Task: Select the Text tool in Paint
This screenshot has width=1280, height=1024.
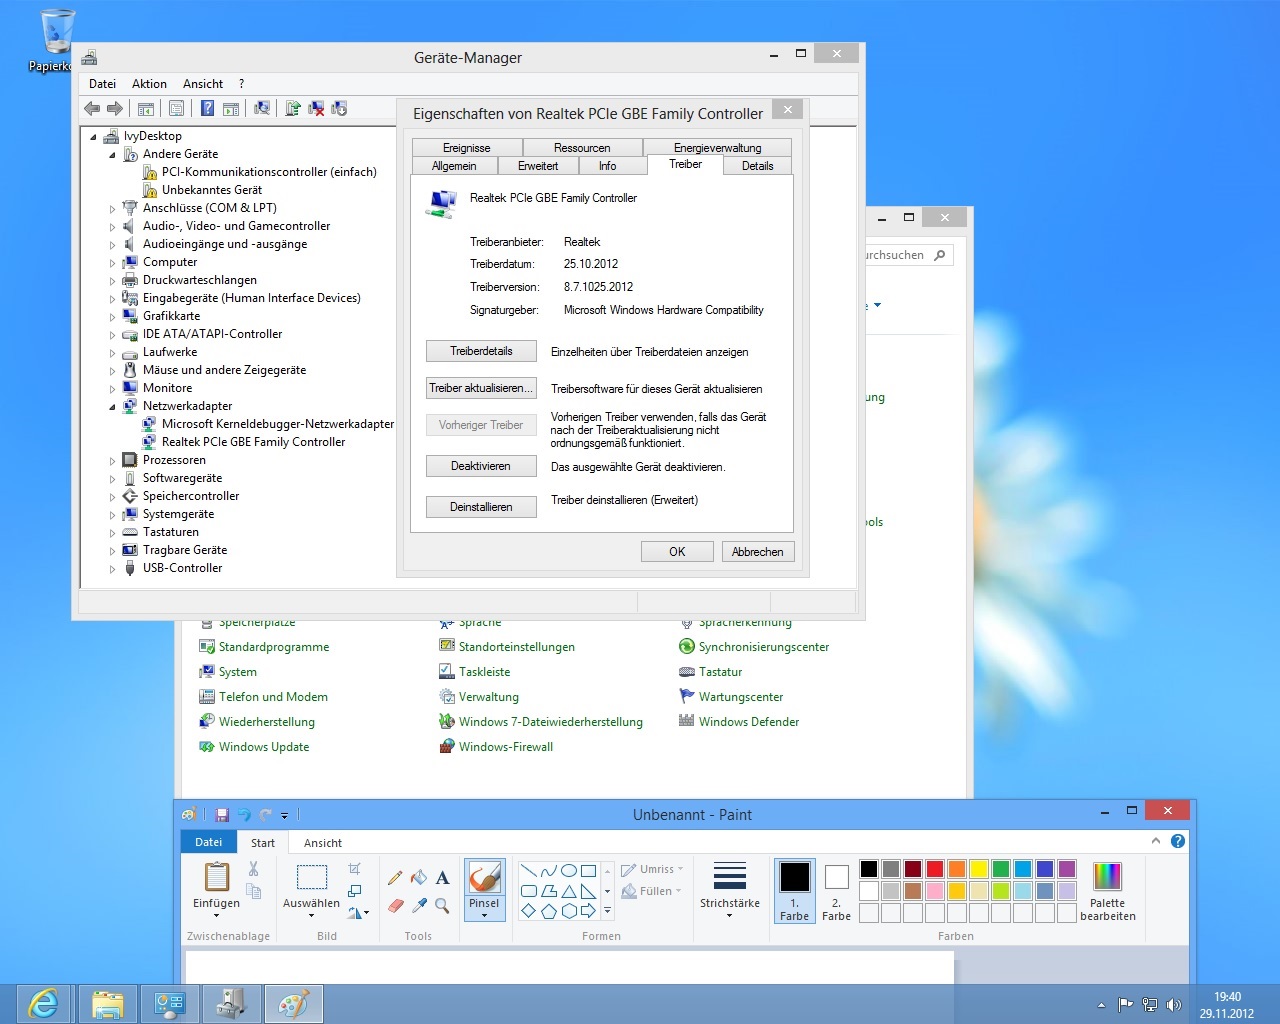Action: pyautogui.click(x=442, y=877)
